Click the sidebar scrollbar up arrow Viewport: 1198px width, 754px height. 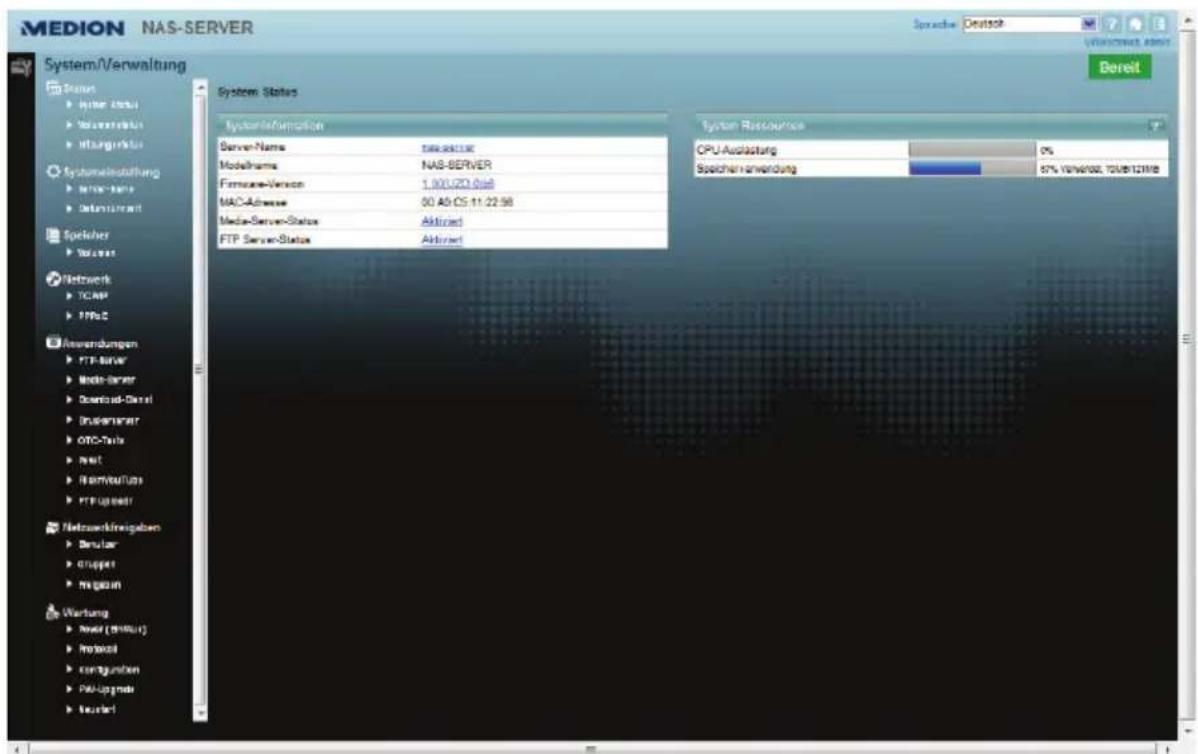click(x=200, y=87)
